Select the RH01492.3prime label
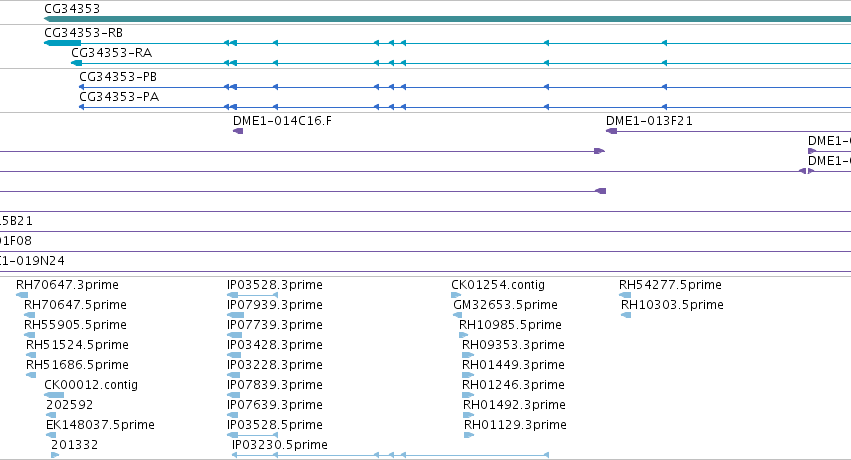851x460 pixels. point(514,405)
